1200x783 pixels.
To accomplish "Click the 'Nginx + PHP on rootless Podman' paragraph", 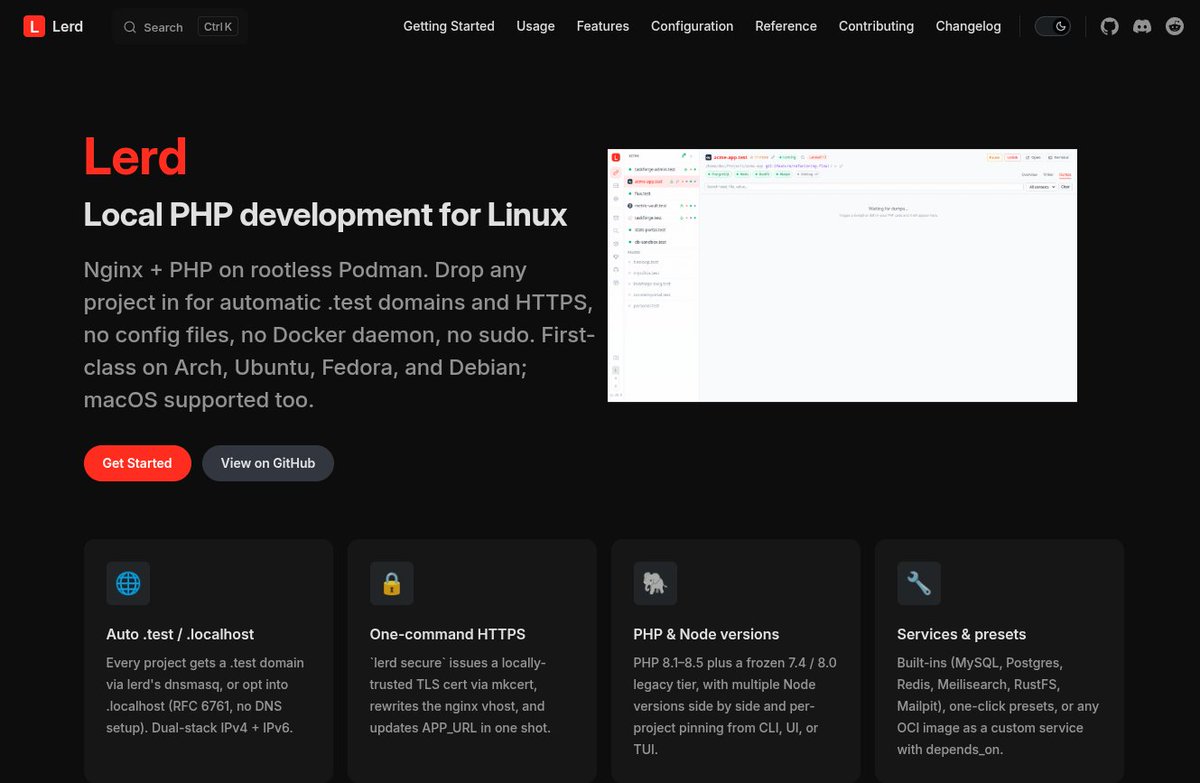I will 340,335.
